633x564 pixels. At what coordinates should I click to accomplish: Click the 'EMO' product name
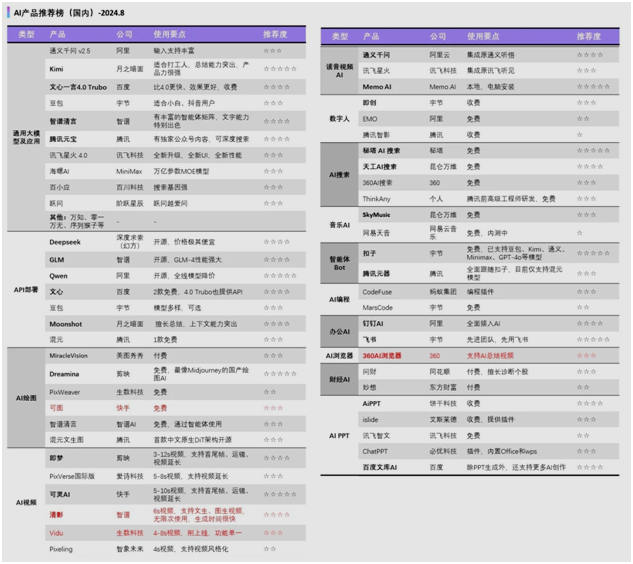point(370,119)
